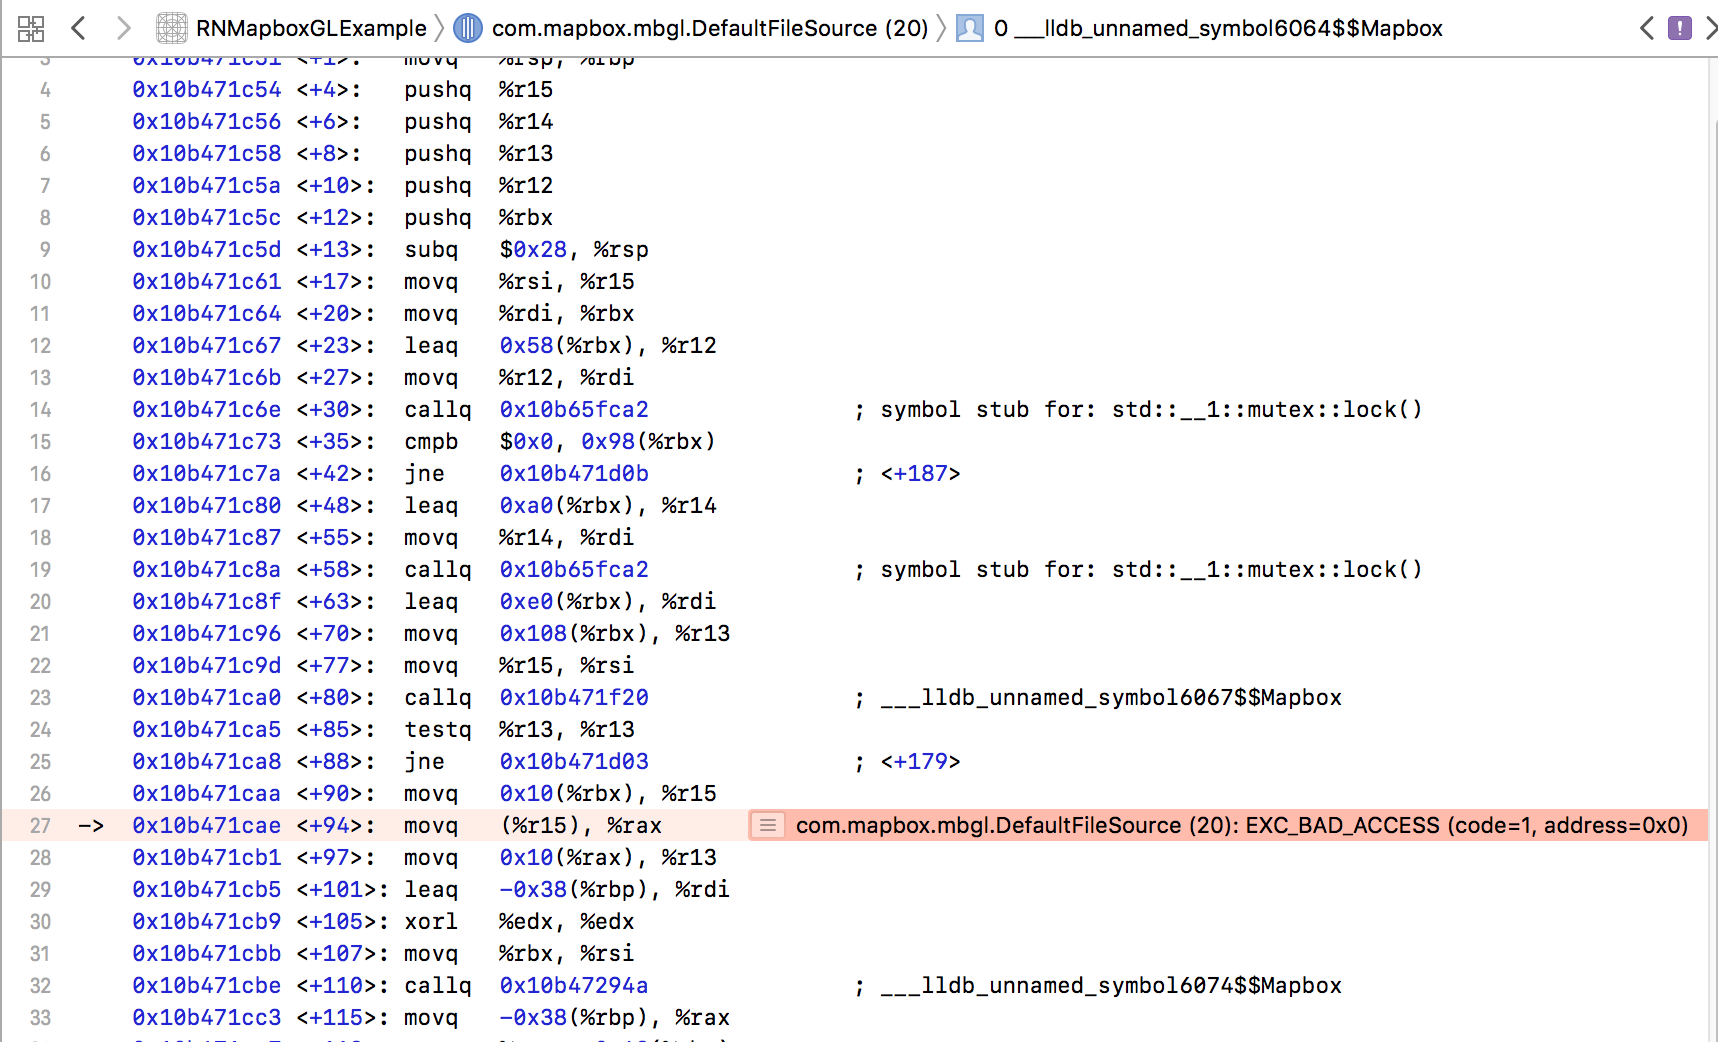Click the purple issue badge at top right

pos(1681,28)
